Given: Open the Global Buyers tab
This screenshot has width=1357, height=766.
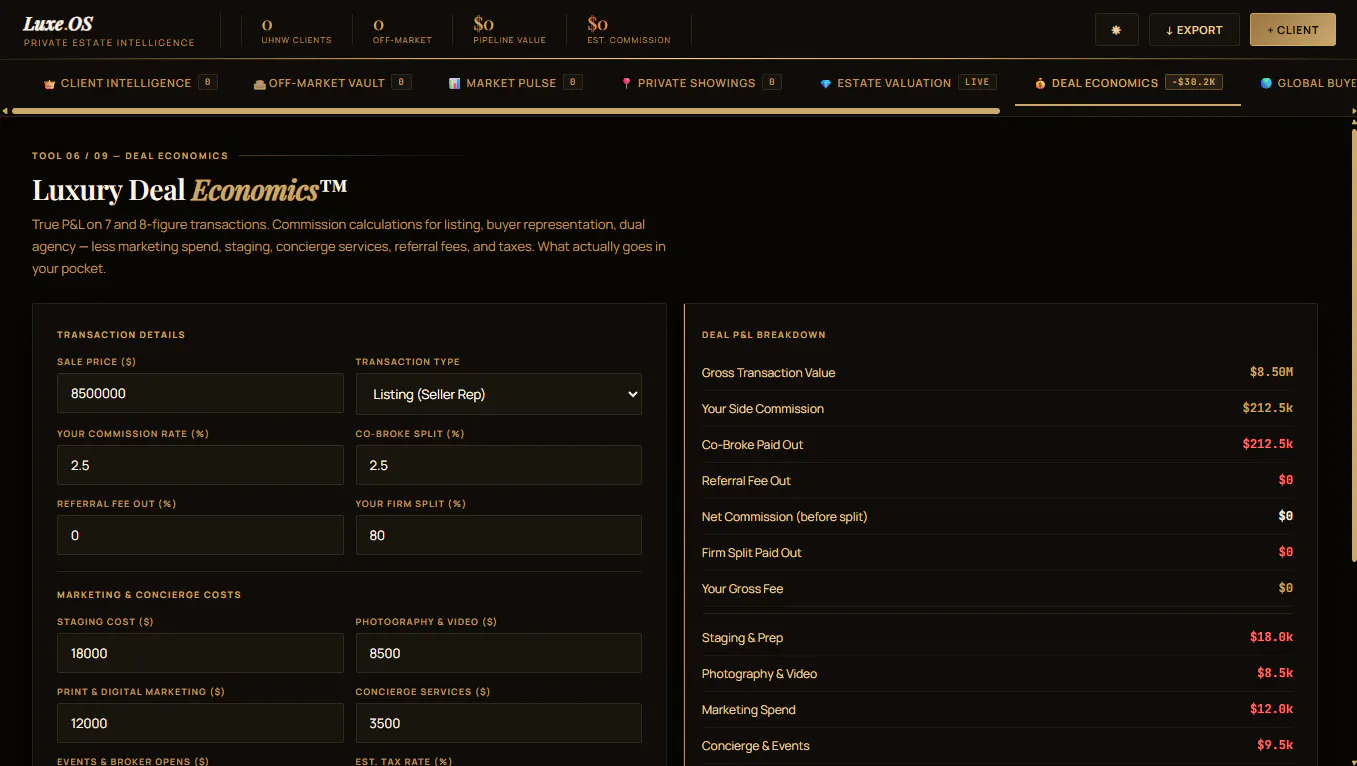Looking at the screenshot, I should click(x=1308, y=83).
